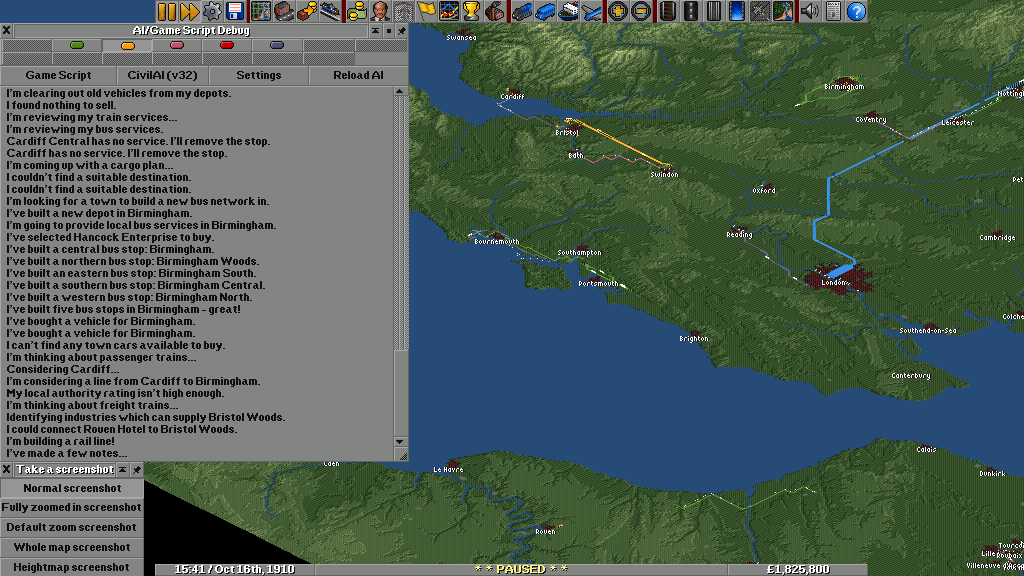
Task: Select the green company AI slot
Action: click(x=77, y=45)
